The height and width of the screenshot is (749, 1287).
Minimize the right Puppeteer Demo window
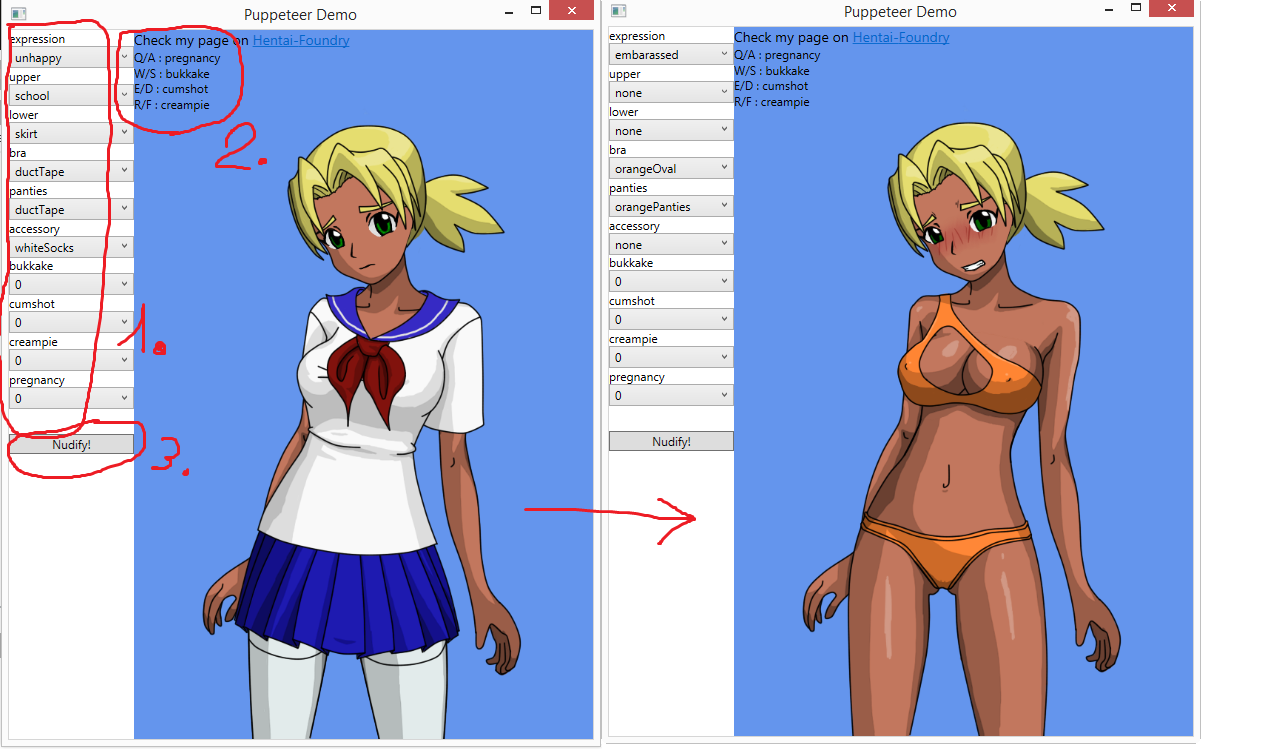pos(1109,9)
